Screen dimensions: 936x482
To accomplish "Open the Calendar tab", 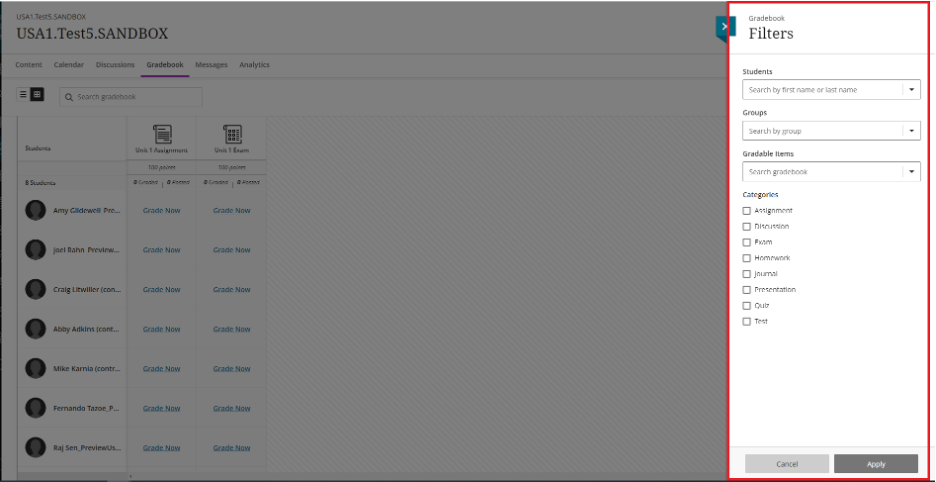I will [69, 65].
